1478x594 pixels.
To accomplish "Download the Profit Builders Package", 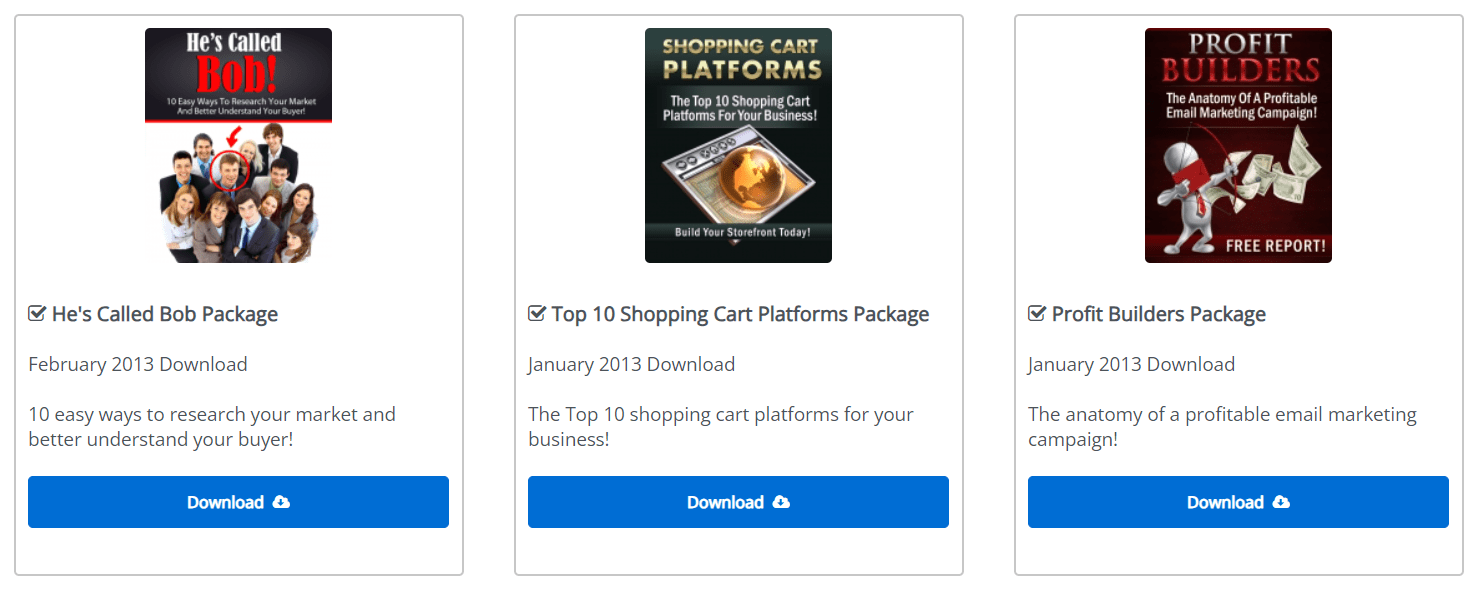I will click(1238, 502).
